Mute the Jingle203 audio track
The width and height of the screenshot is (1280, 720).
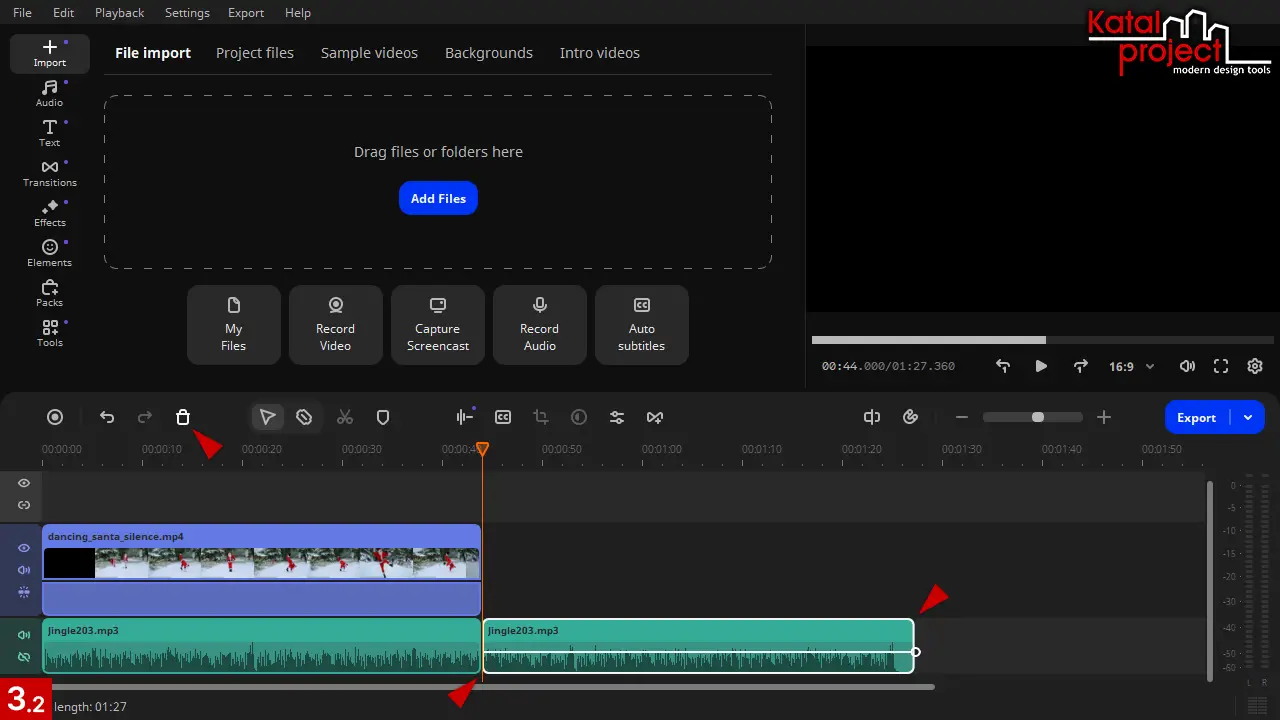pyautogui.click(x=24, y=635)
